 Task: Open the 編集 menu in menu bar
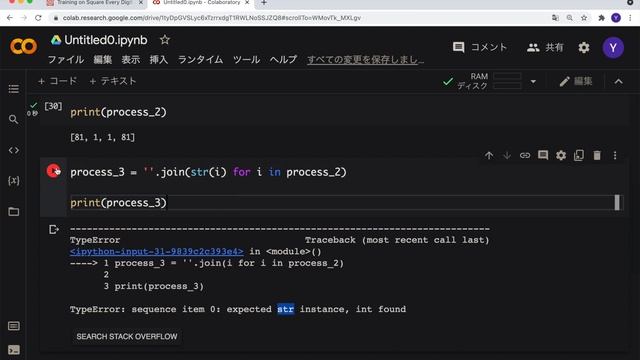click(102, 60)
